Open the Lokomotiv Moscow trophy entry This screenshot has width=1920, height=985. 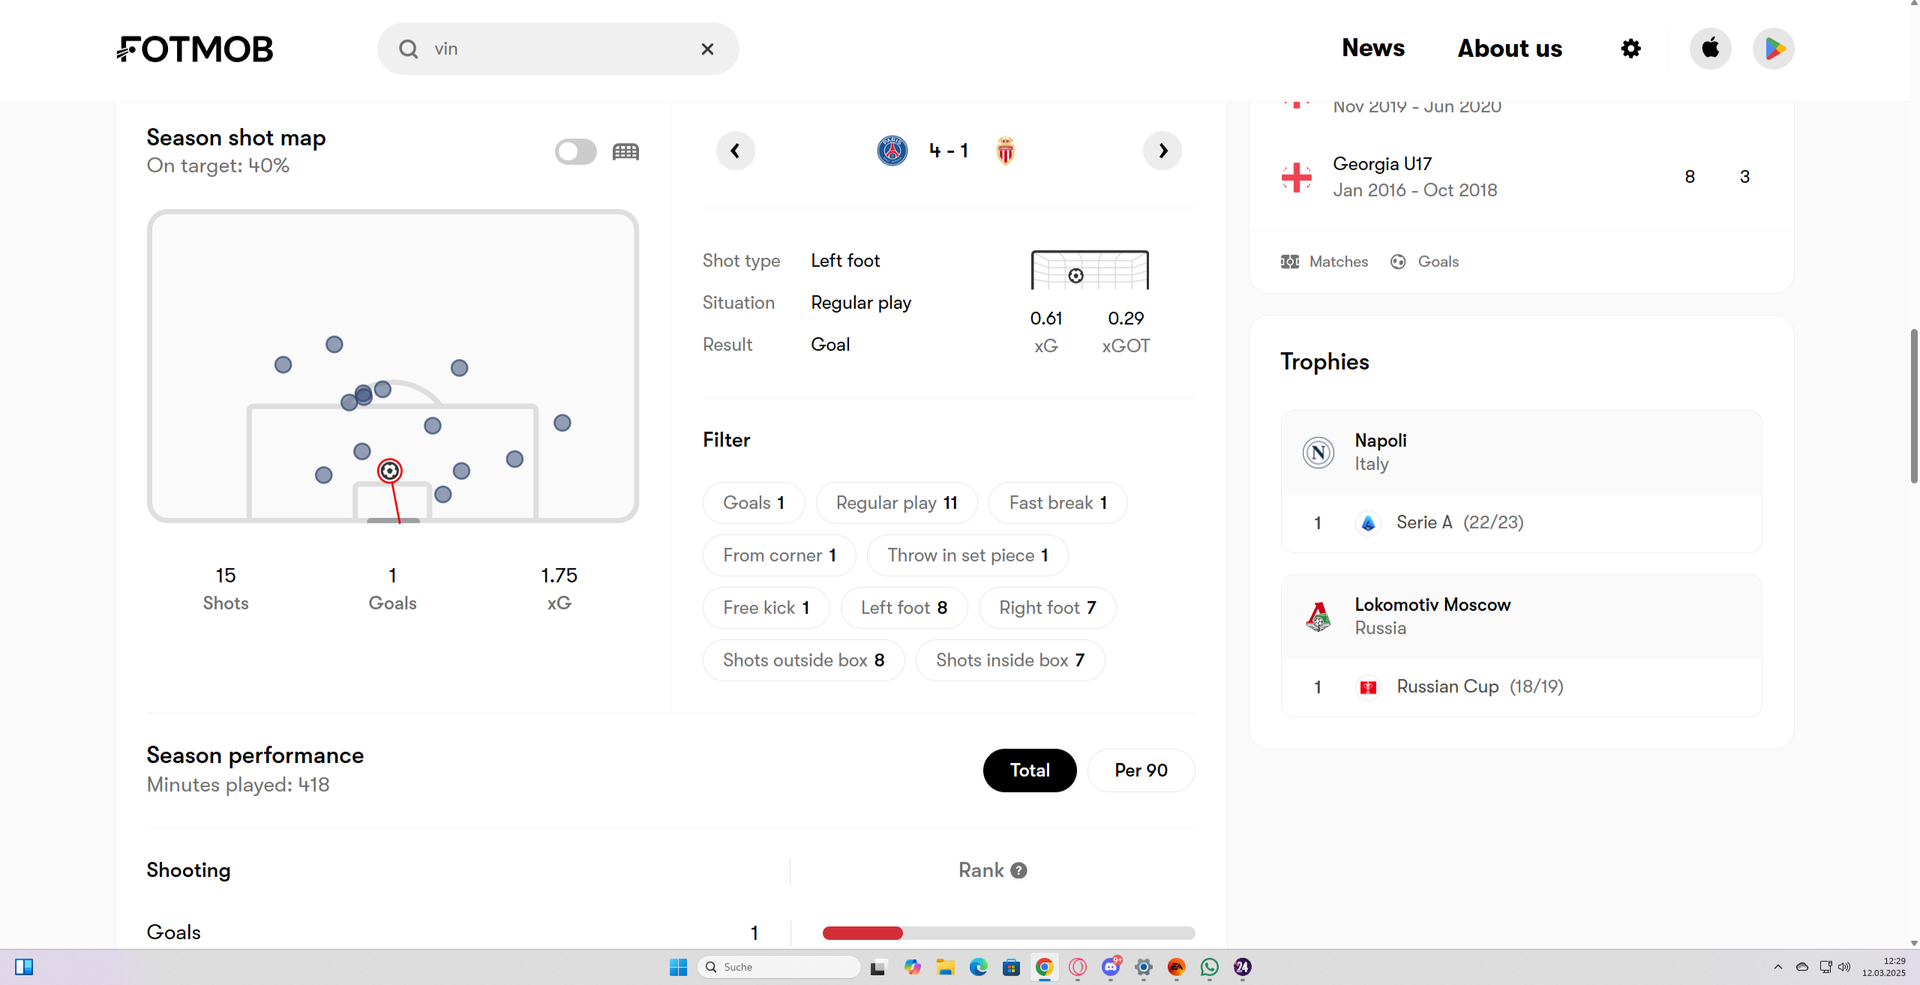(1432, 616)
